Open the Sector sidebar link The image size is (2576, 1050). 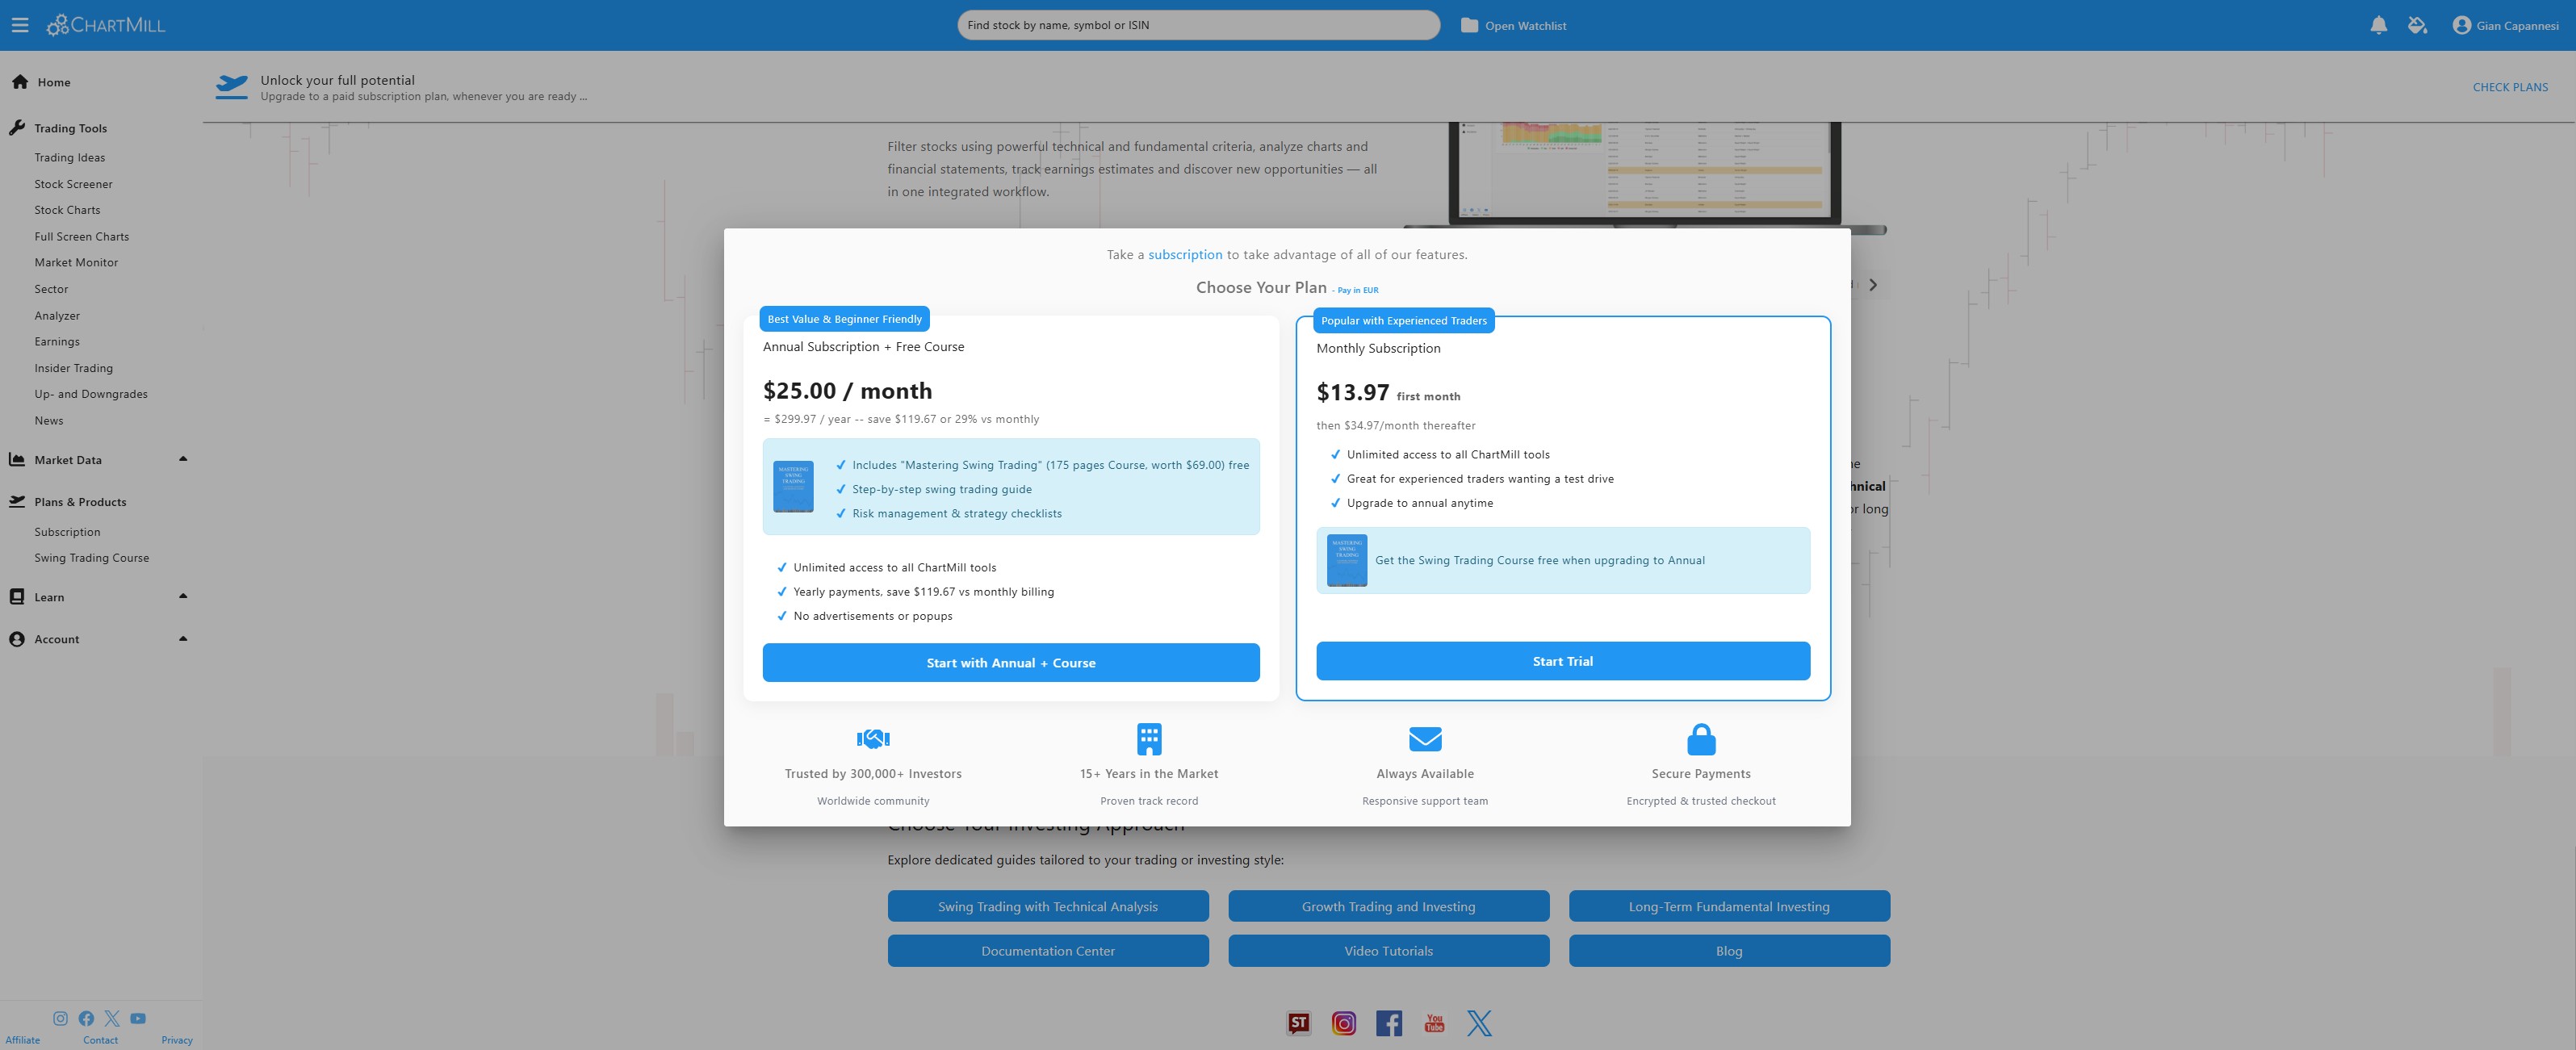(x=51, y=289)
